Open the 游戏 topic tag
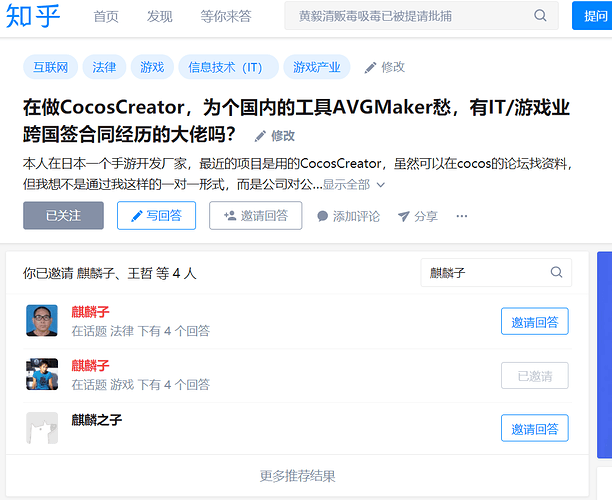 [x=152, y=67]
